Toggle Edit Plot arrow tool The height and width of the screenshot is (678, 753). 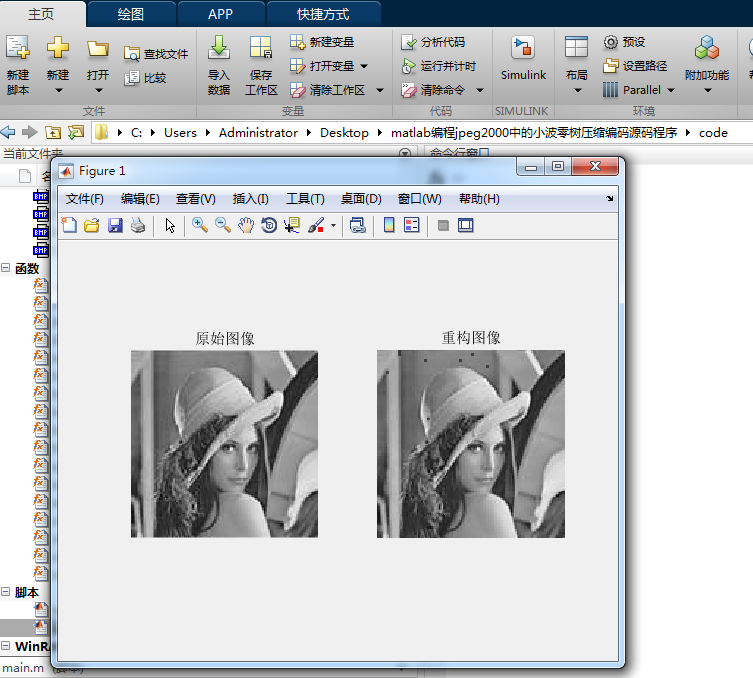click(170, 225)
